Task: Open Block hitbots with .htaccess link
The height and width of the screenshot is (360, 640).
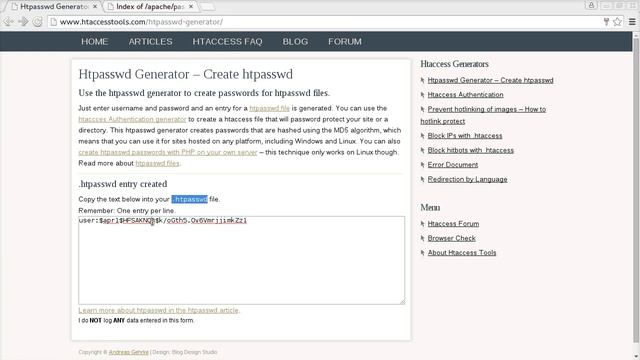Action: 471,150
